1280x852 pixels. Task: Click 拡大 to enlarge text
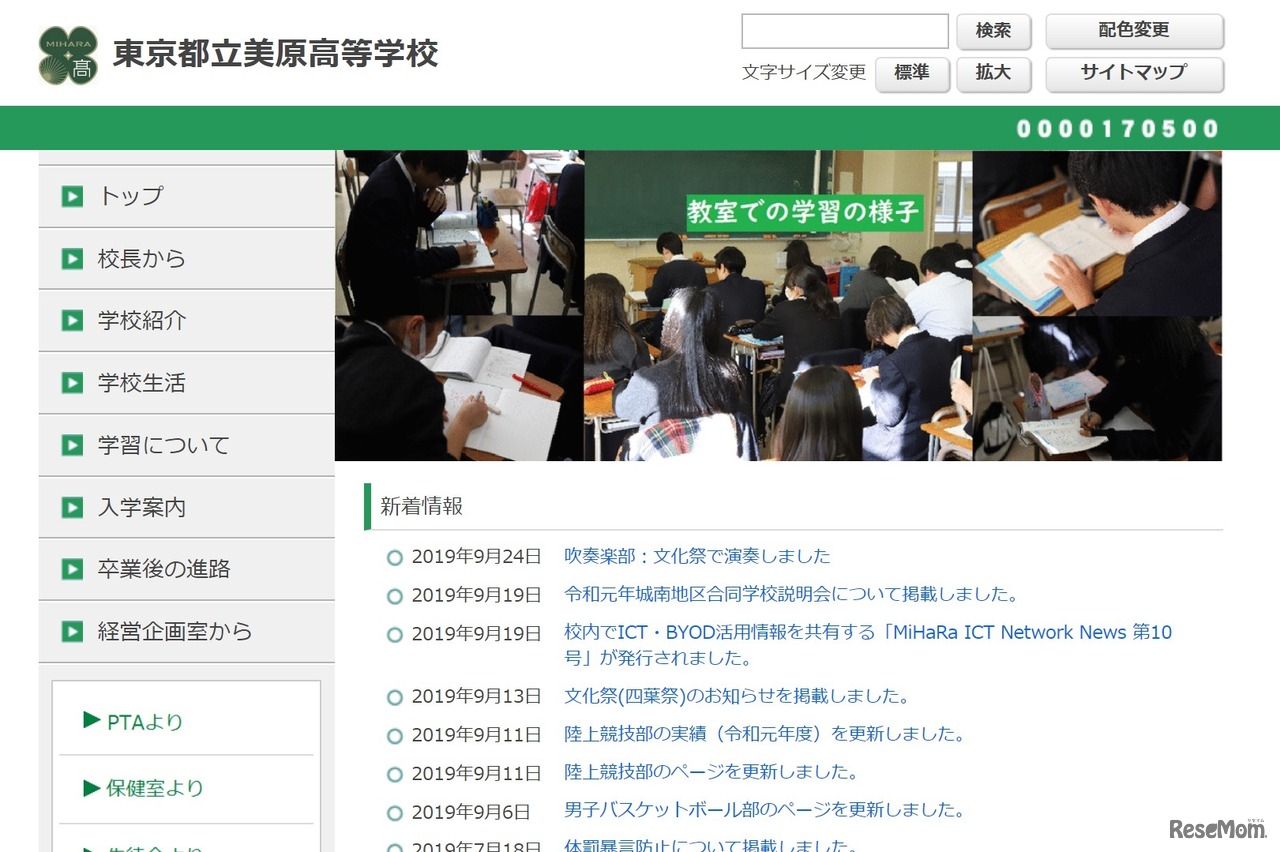pyautogui.click(x=993, y=74)
